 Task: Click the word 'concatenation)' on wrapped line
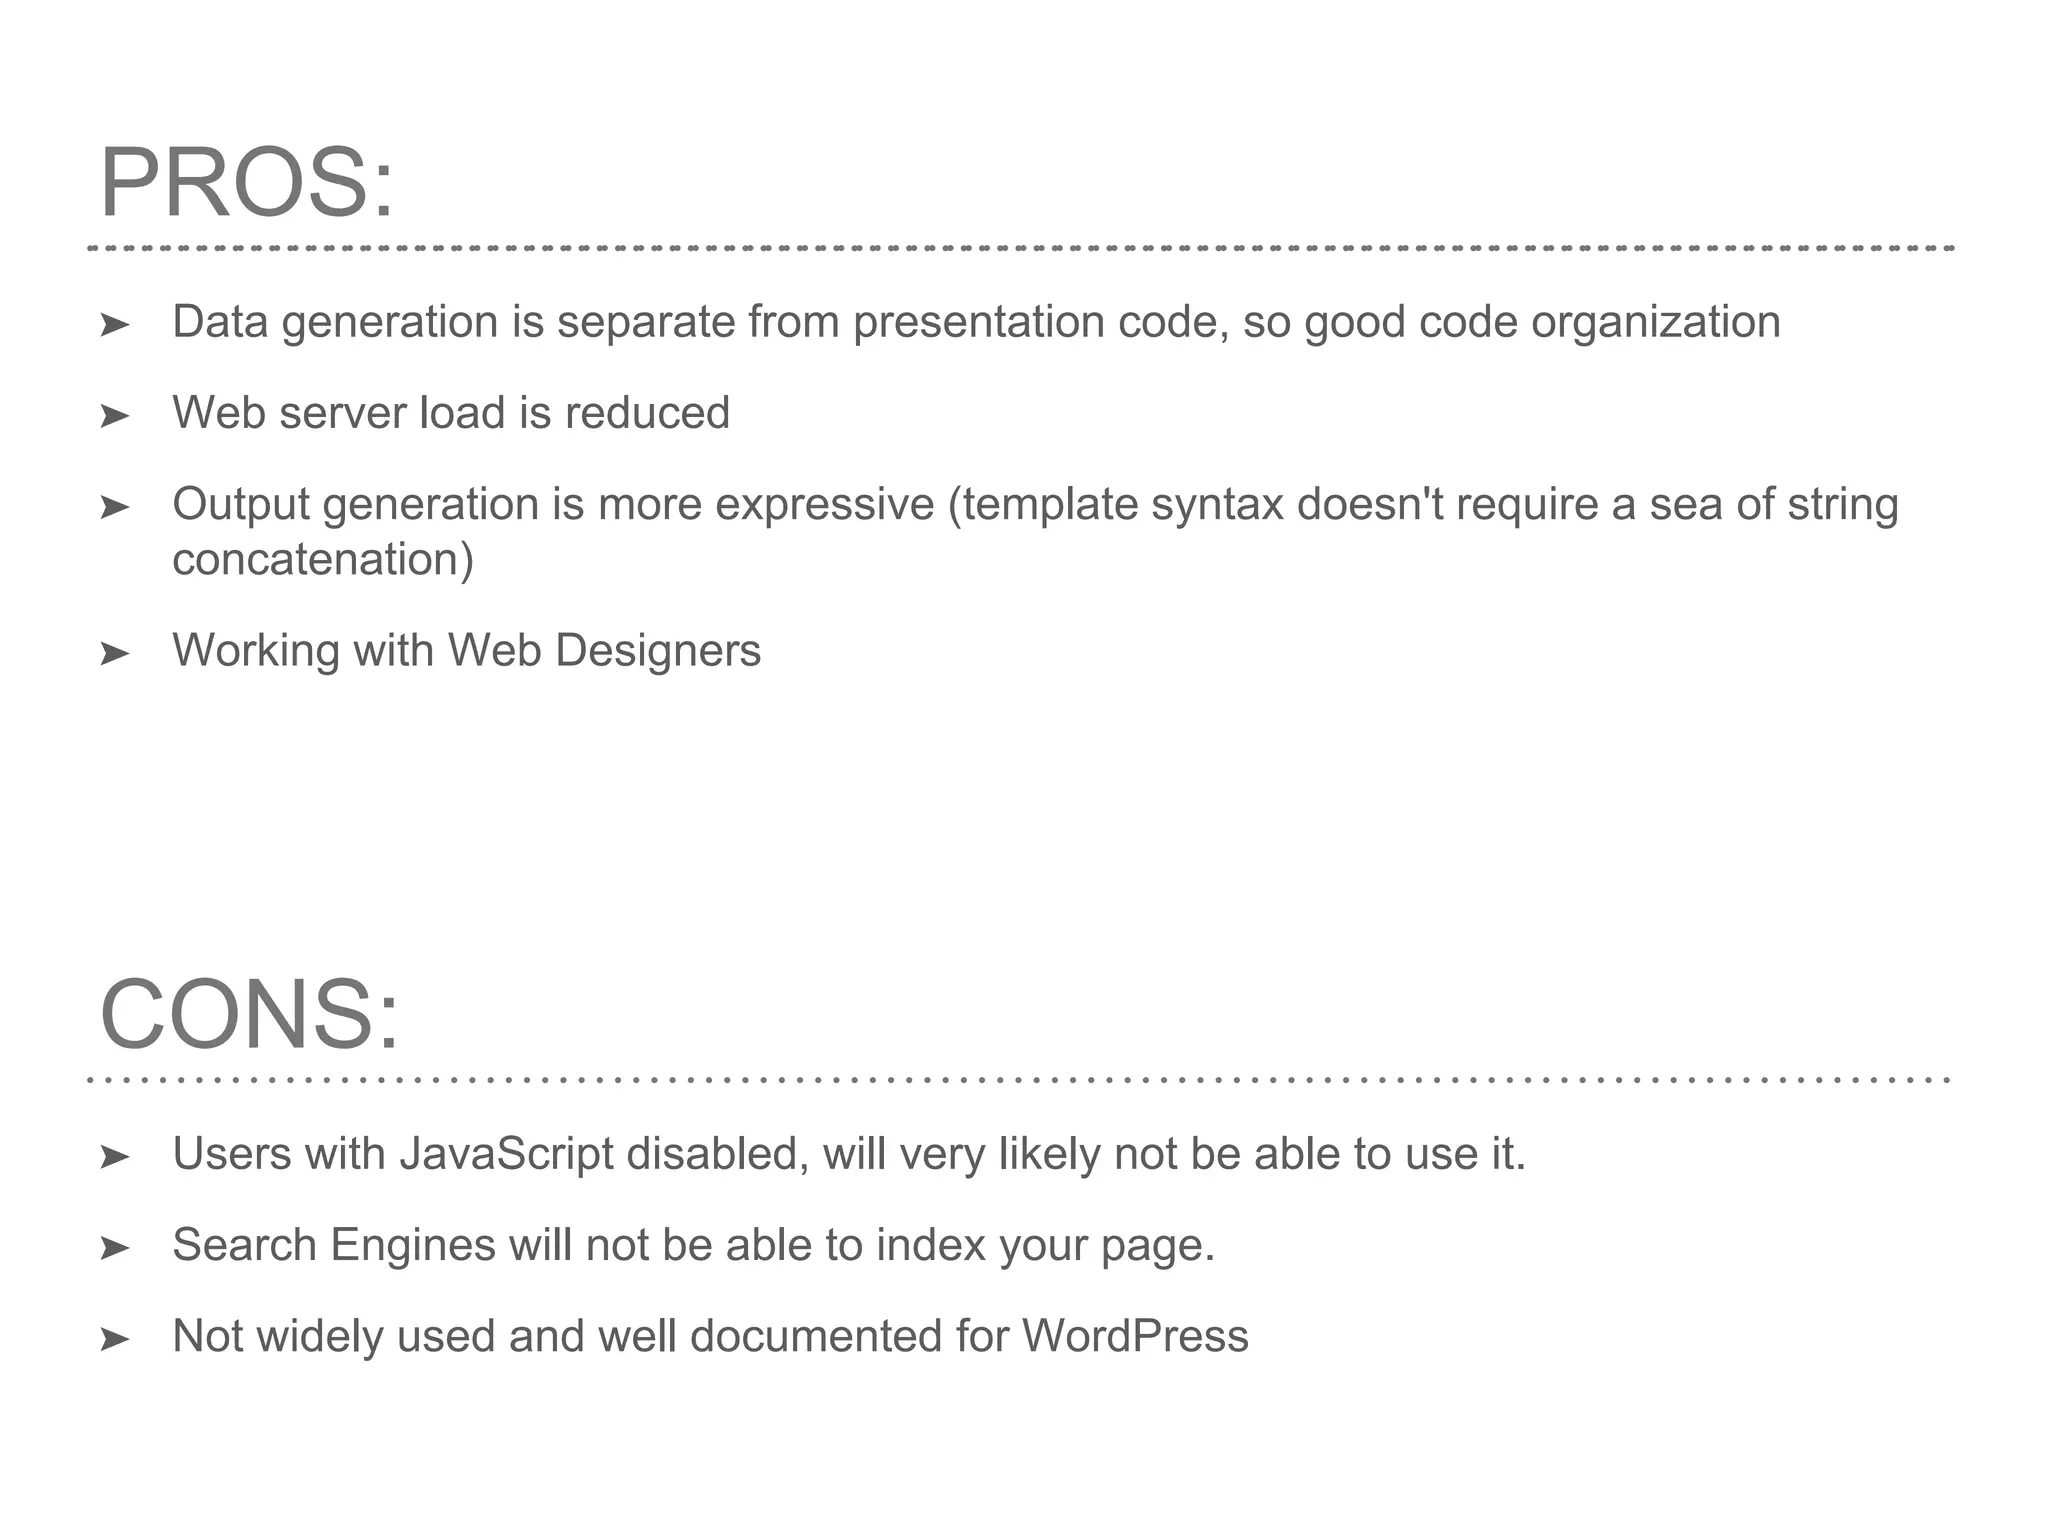(x=323, y=559)
